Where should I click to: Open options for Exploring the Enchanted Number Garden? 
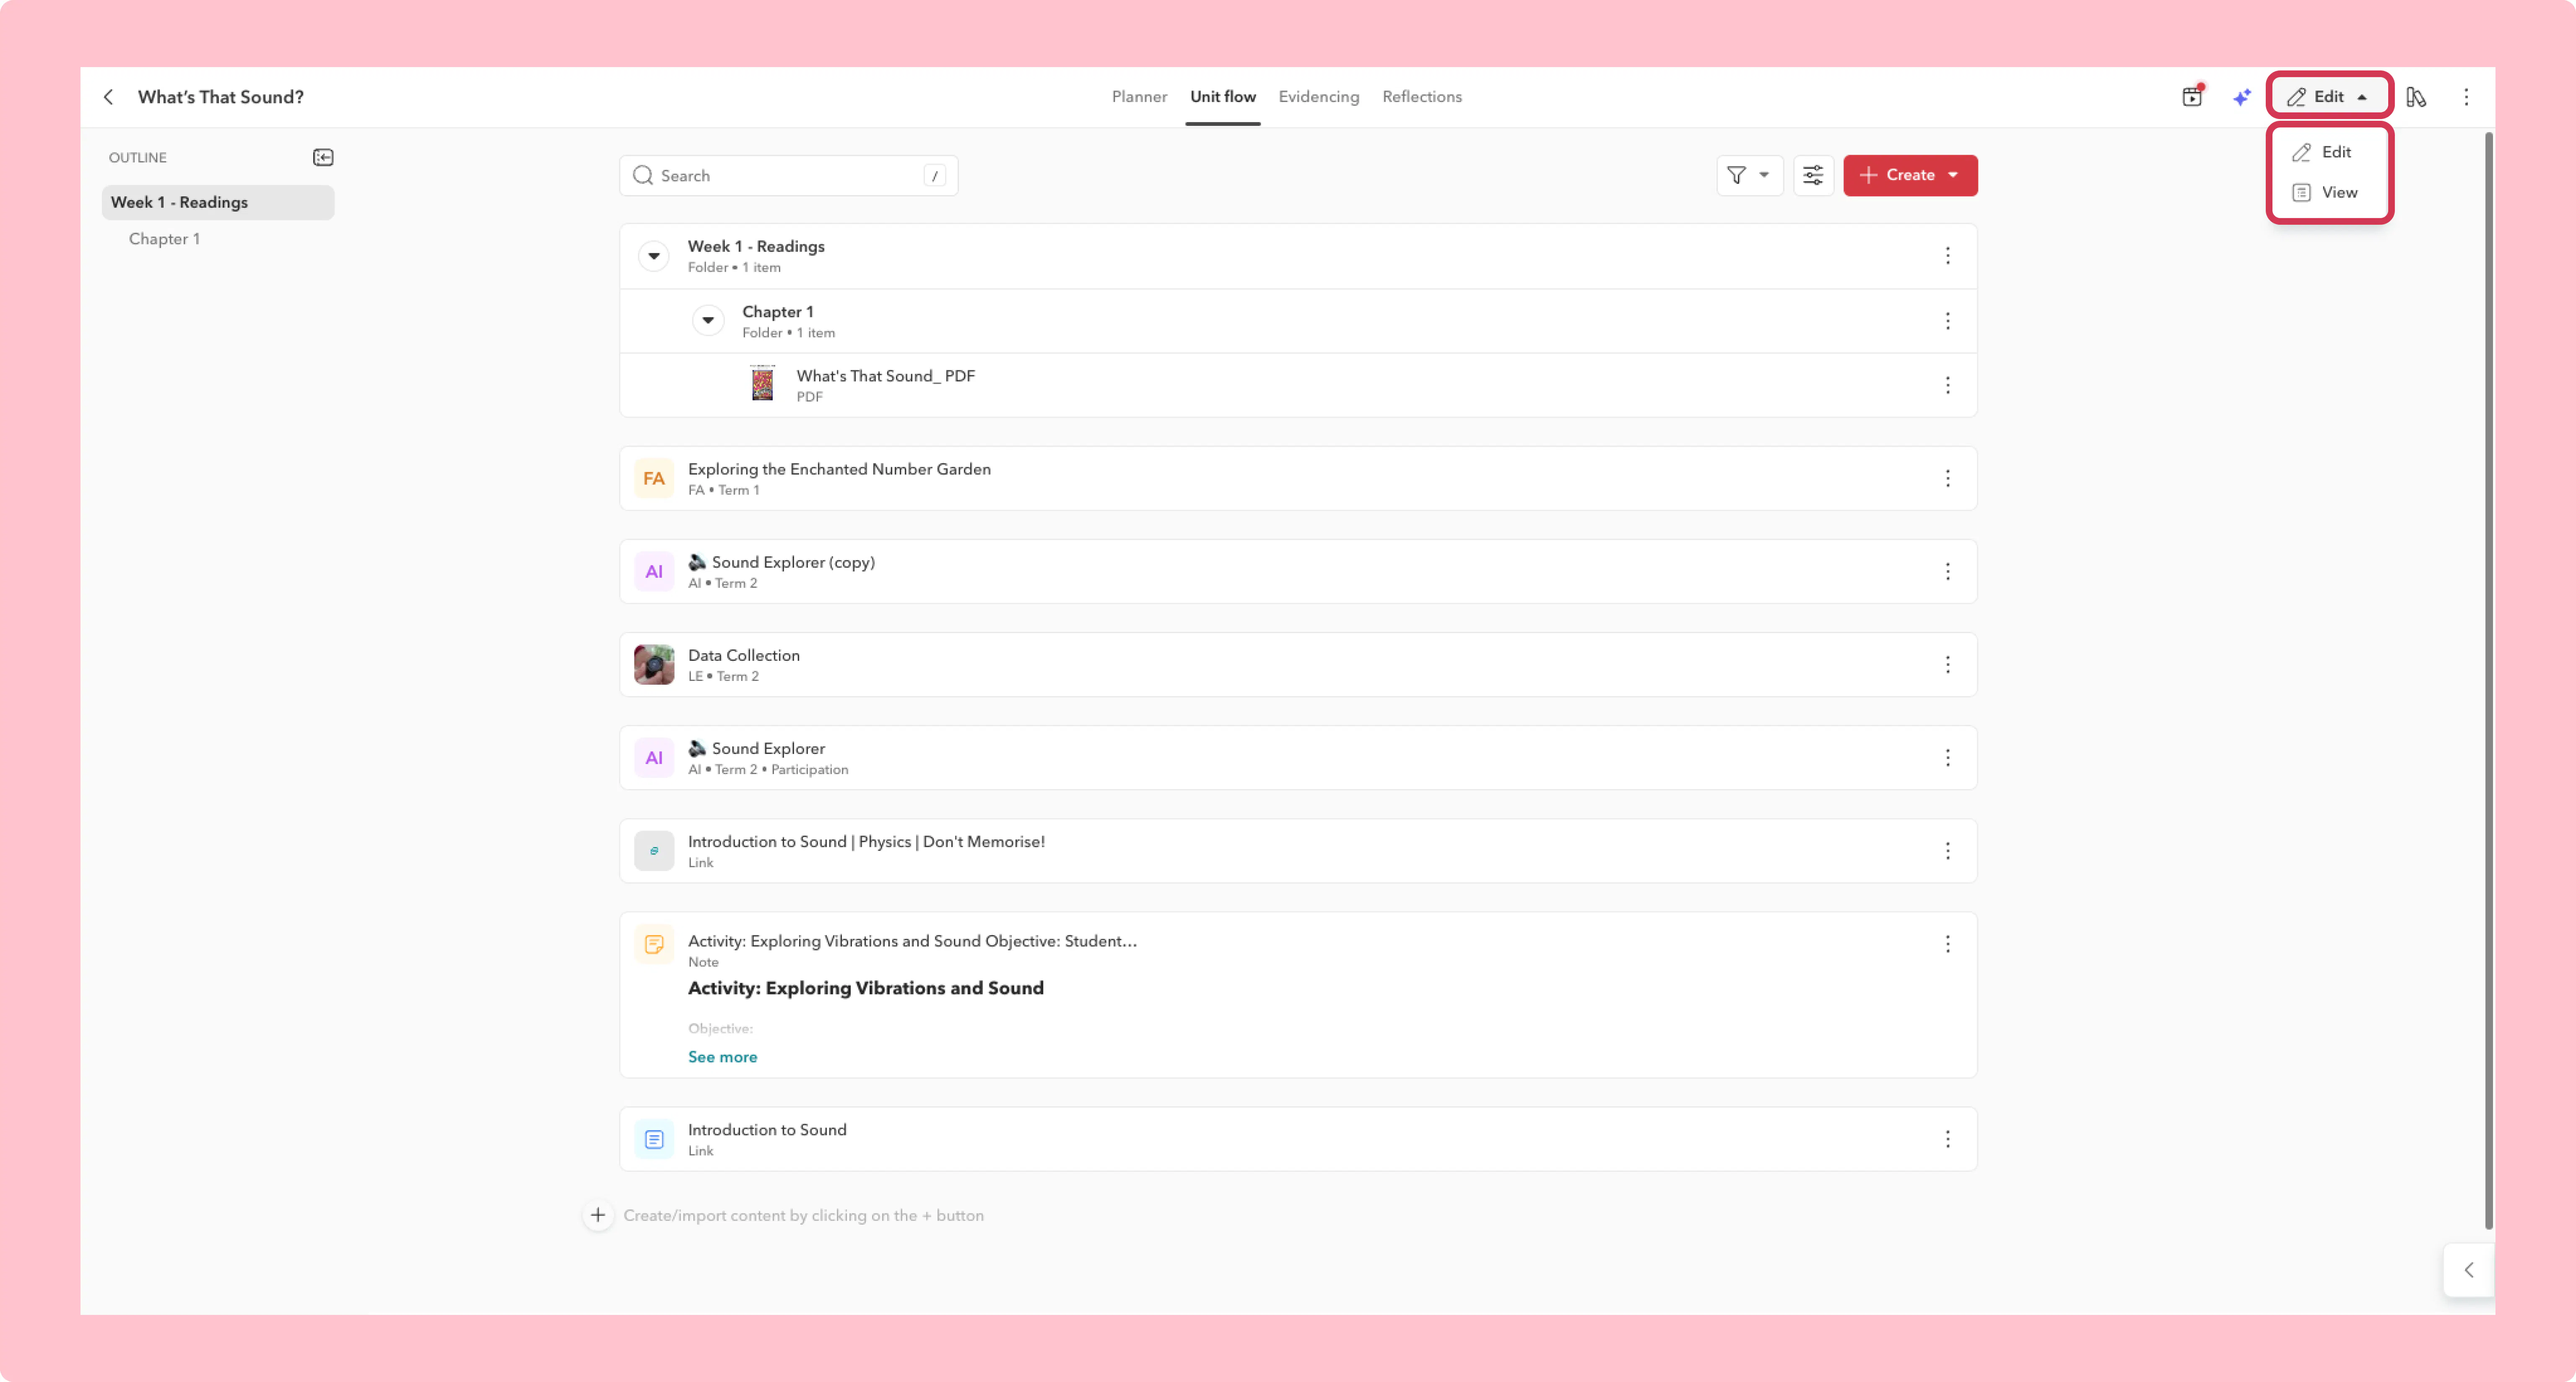(x=1948, y=479)
